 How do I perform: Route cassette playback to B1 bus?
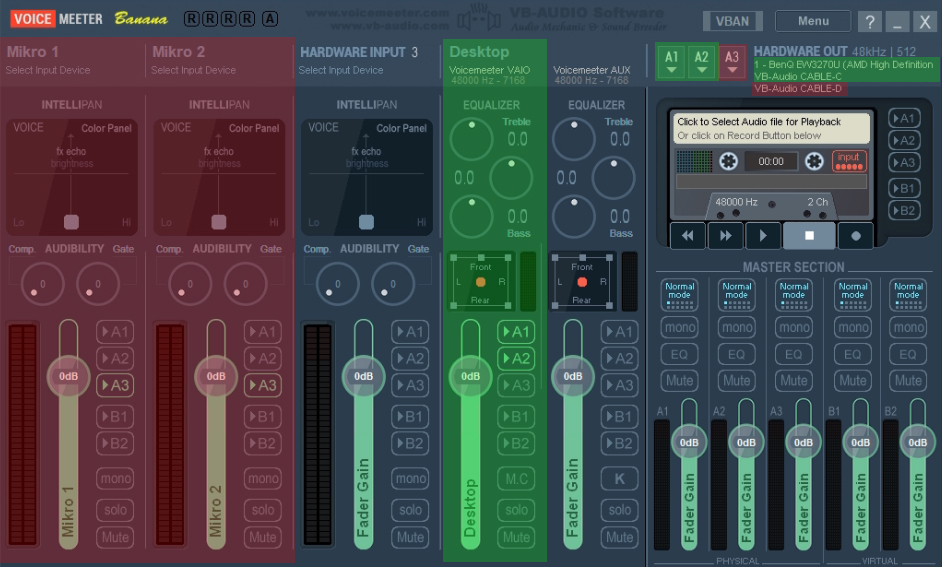pos(904,189)
